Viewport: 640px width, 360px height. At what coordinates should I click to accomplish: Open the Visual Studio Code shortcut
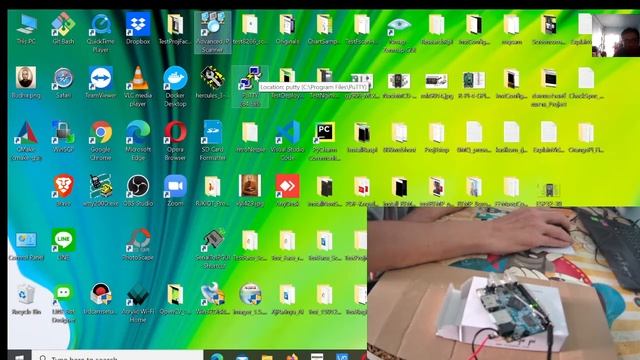287,141
